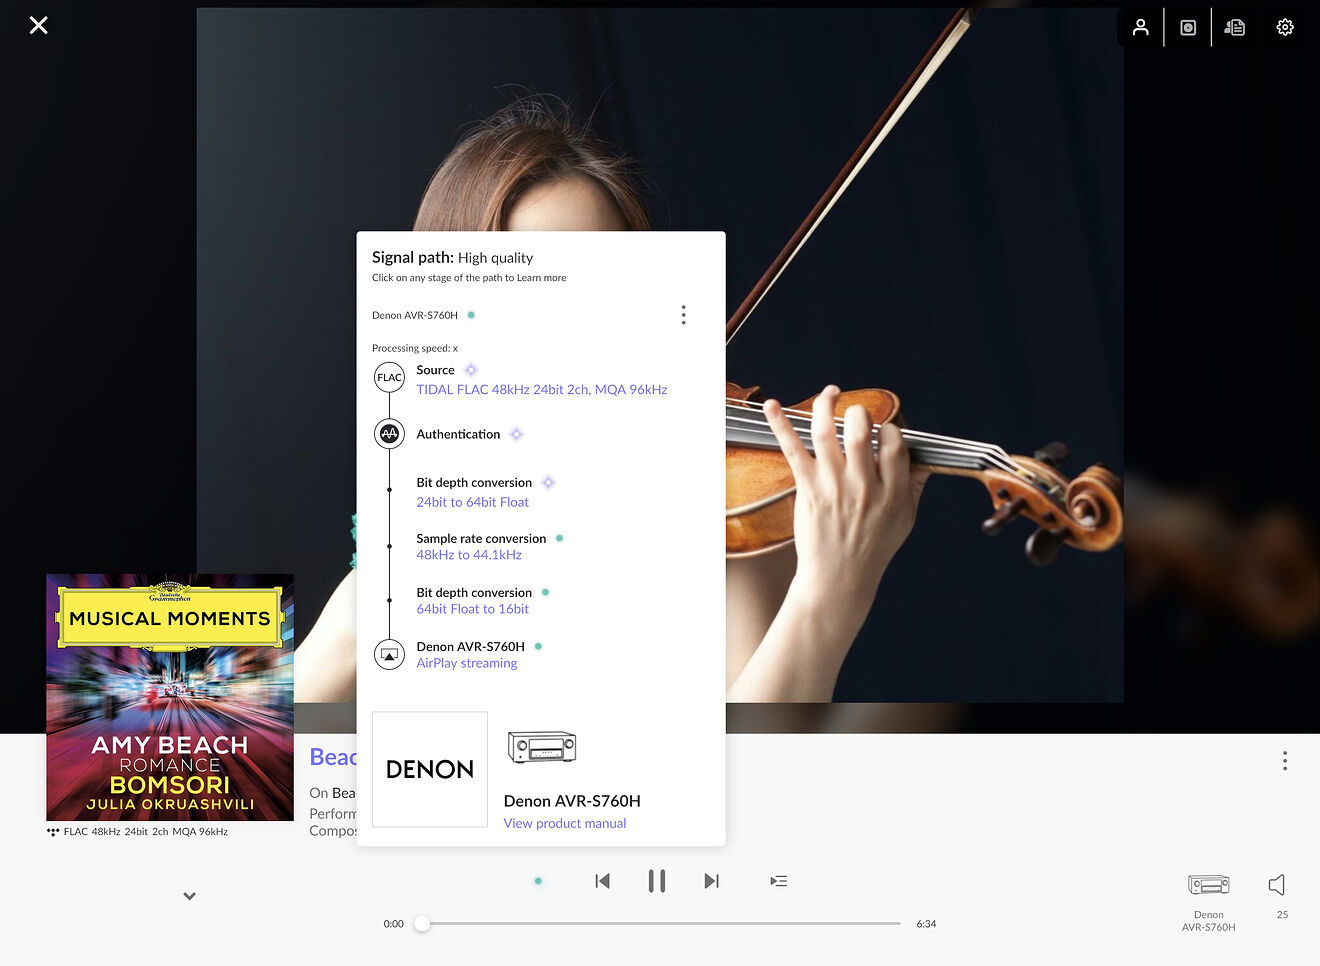The image size is (1320, 966).
Task: Click Denon AVR-S760H product name in popup
Action: tap(572, 801)
